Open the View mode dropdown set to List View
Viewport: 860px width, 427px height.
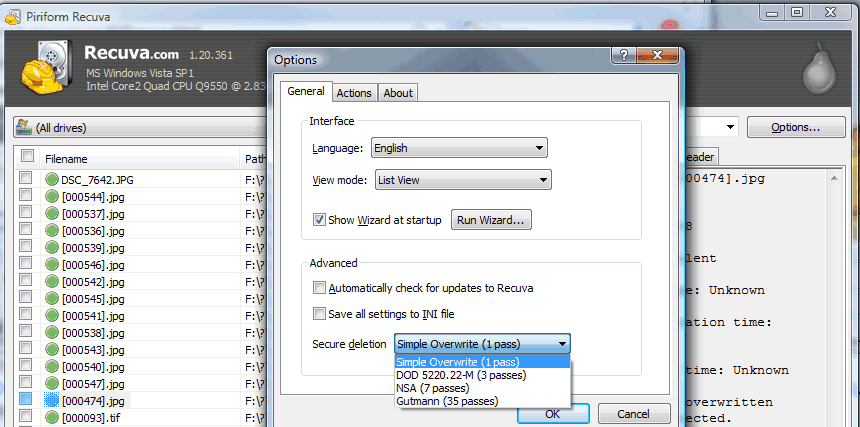[463, 180]
